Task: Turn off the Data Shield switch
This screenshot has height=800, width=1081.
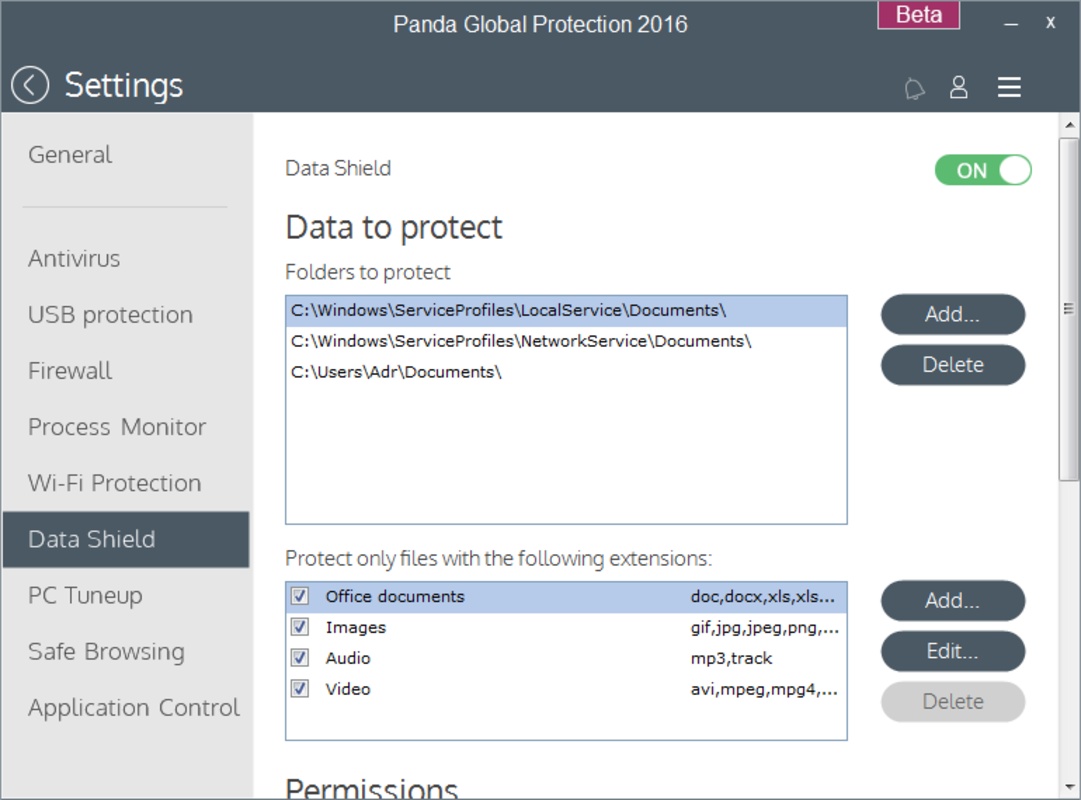Action: [983, 170]
